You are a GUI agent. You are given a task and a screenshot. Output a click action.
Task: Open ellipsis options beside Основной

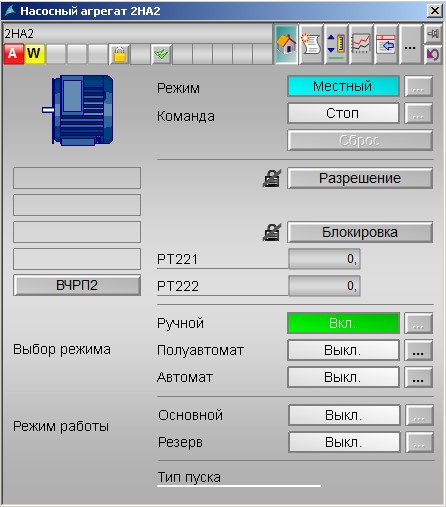[419, 415]
